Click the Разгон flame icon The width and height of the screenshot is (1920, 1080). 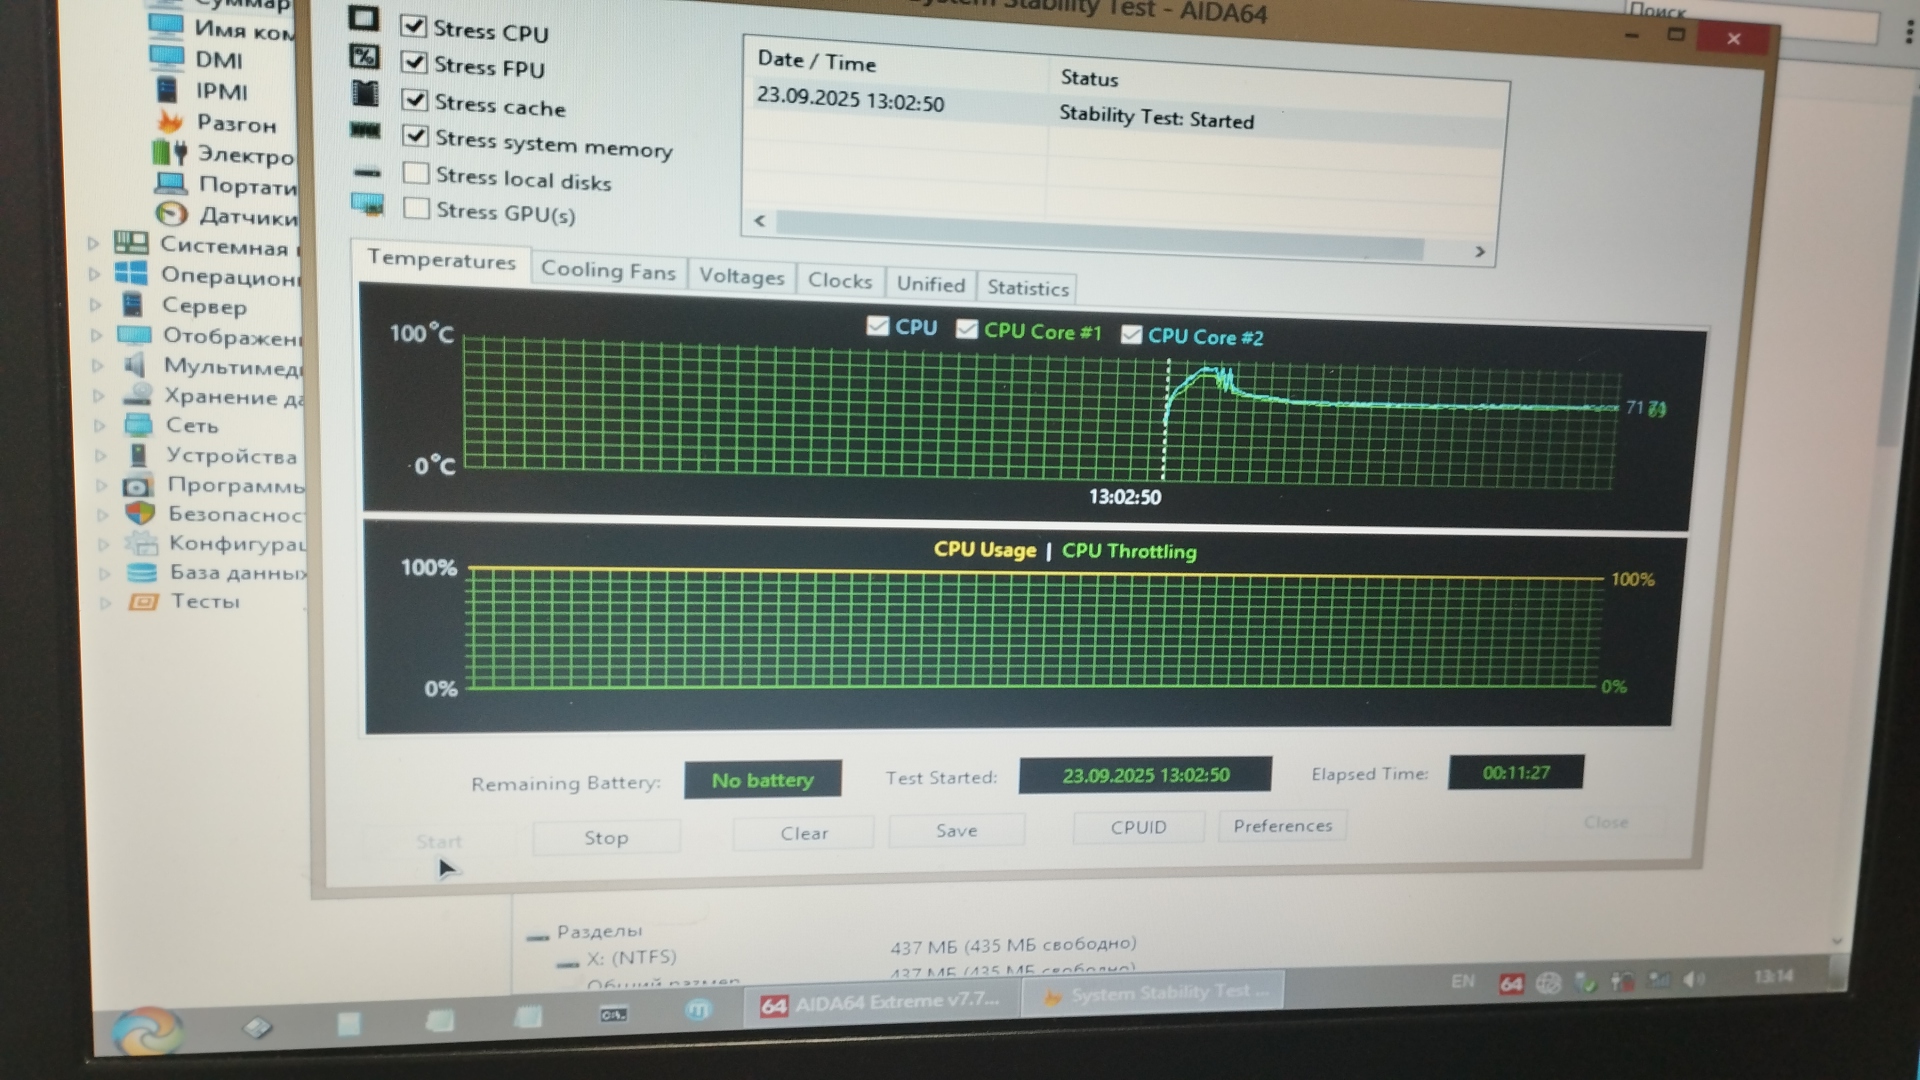170,122
